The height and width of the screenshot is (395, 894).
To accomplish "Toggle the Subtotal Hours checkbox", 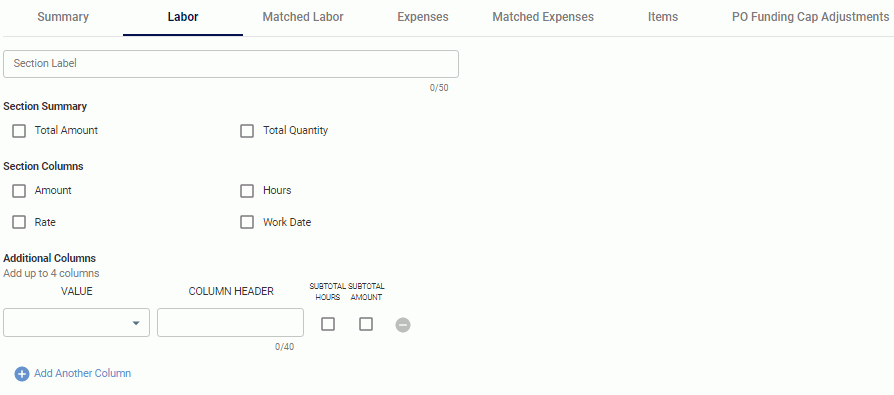I will [328, 324].
